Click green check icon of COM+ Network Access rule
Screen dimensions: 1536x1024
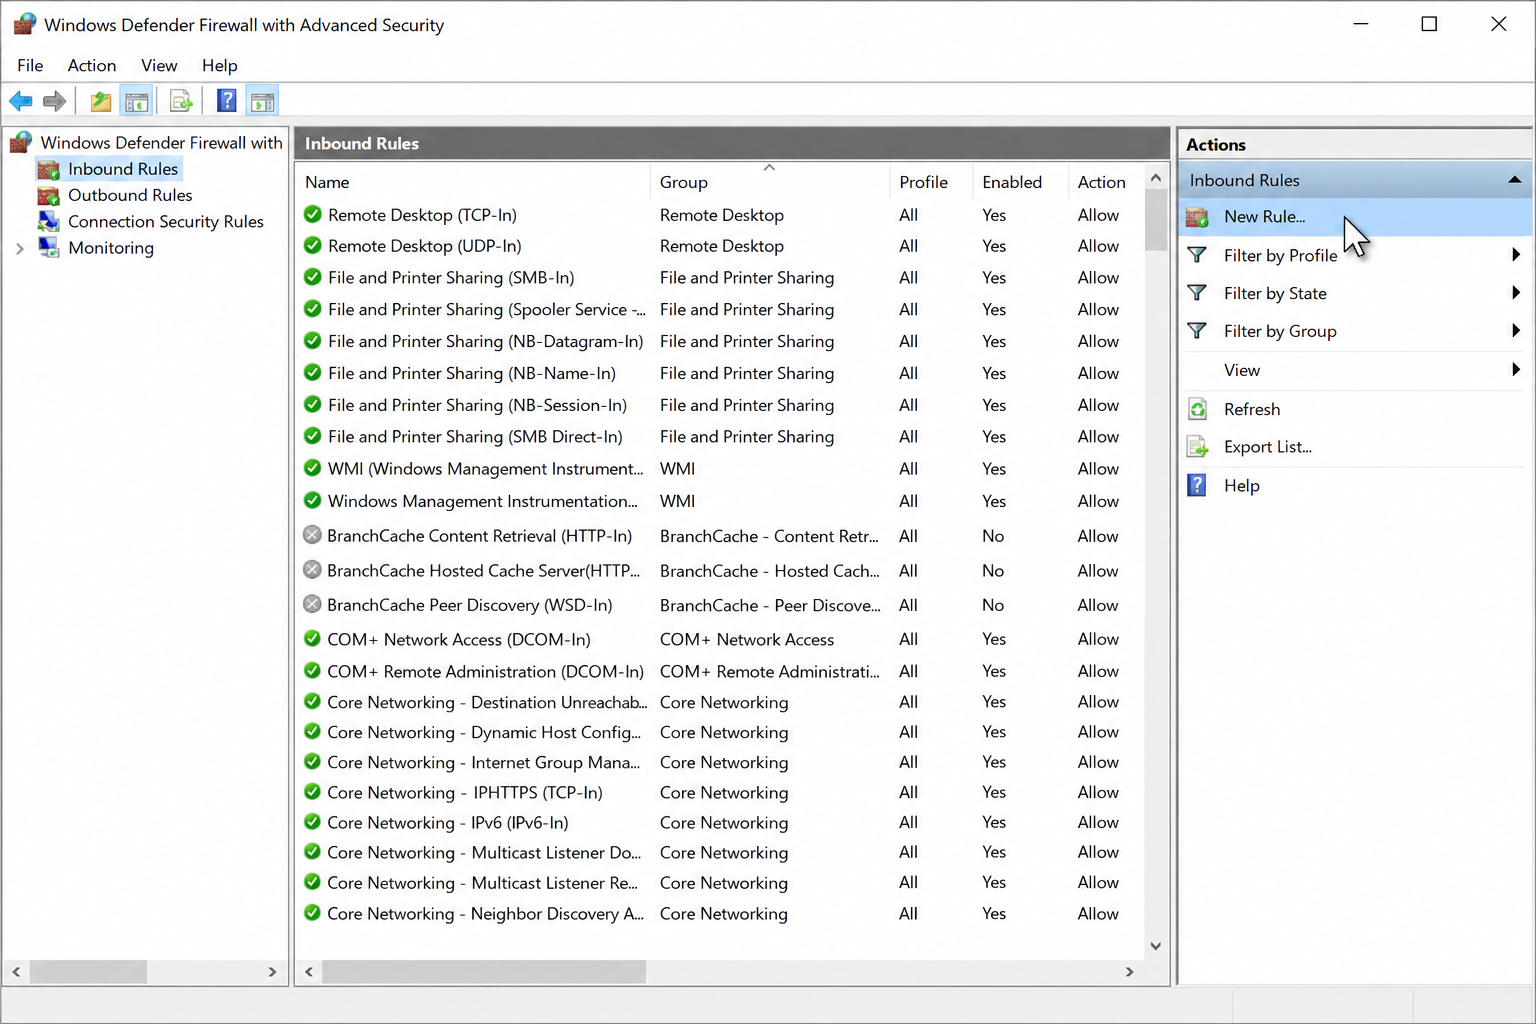tap(312, 638)
